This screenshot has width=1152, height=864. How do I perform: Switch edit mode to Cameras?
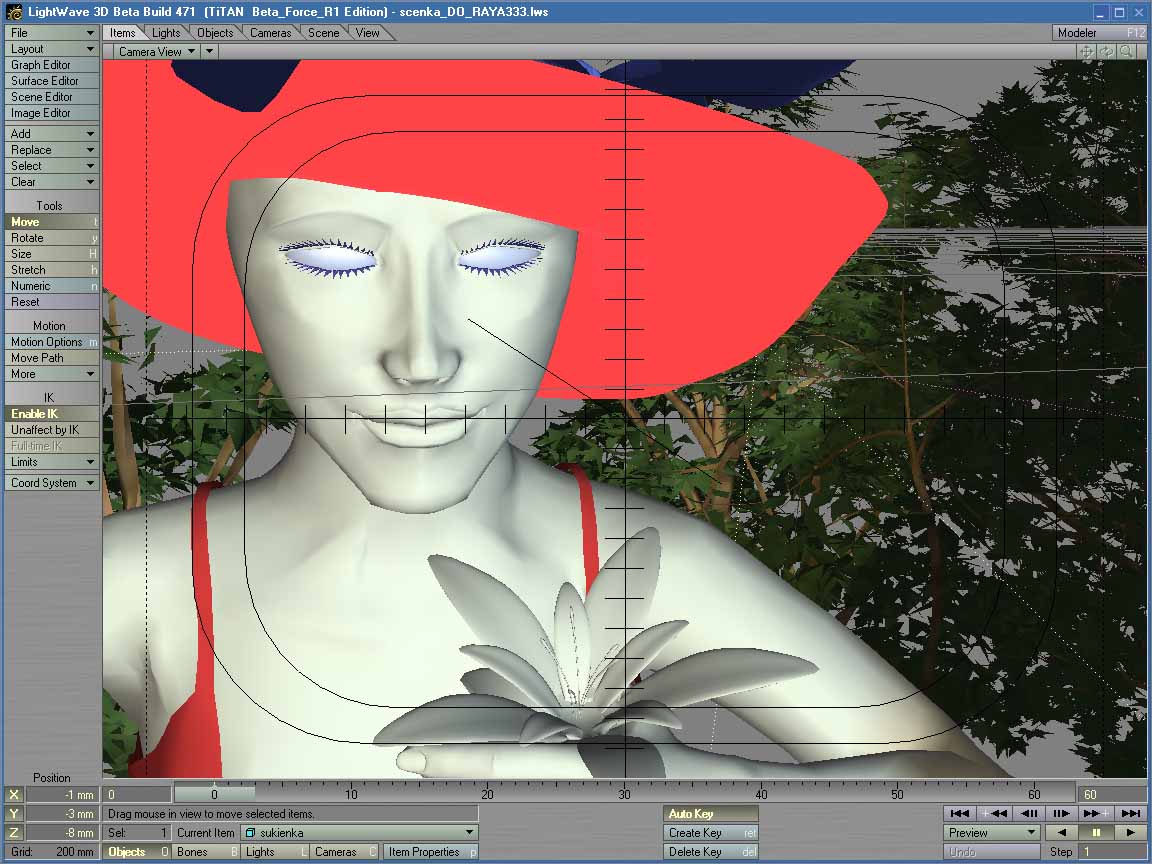343,852
